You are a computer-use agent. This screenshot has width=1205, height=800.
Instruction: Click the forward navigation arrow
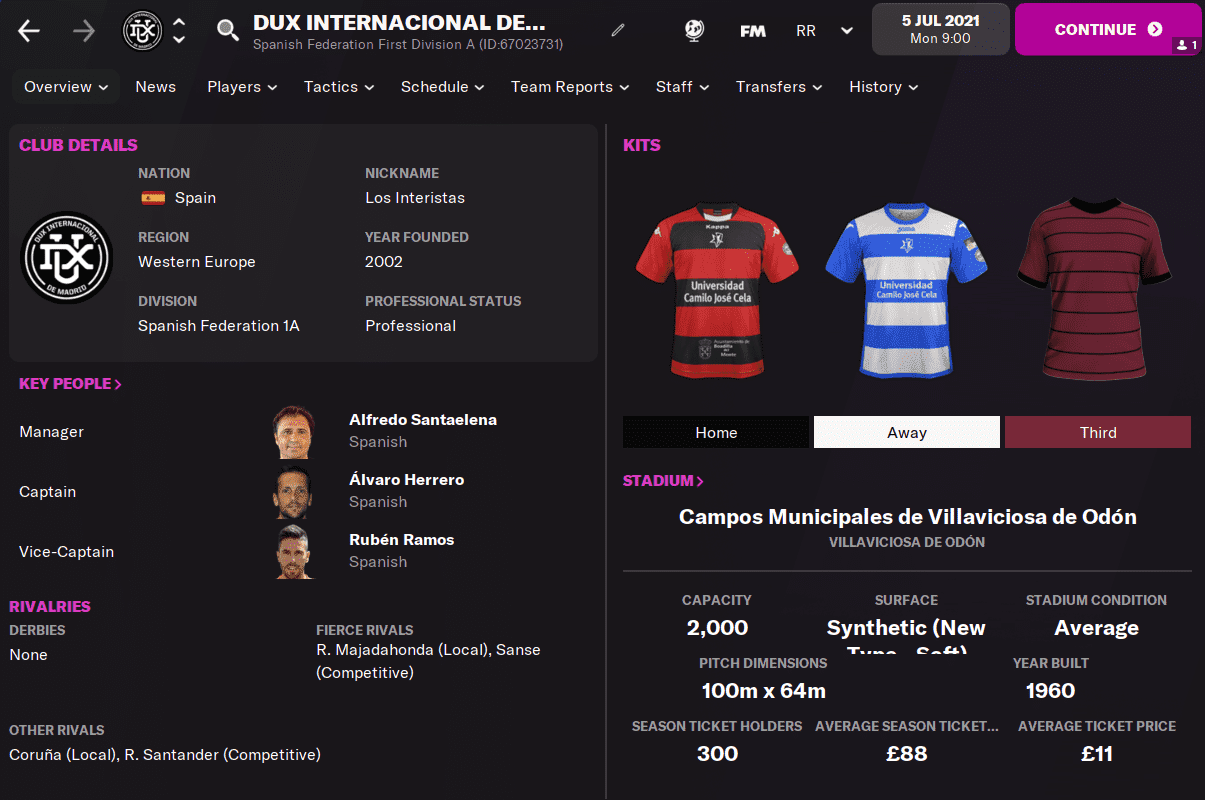[84, 30]
